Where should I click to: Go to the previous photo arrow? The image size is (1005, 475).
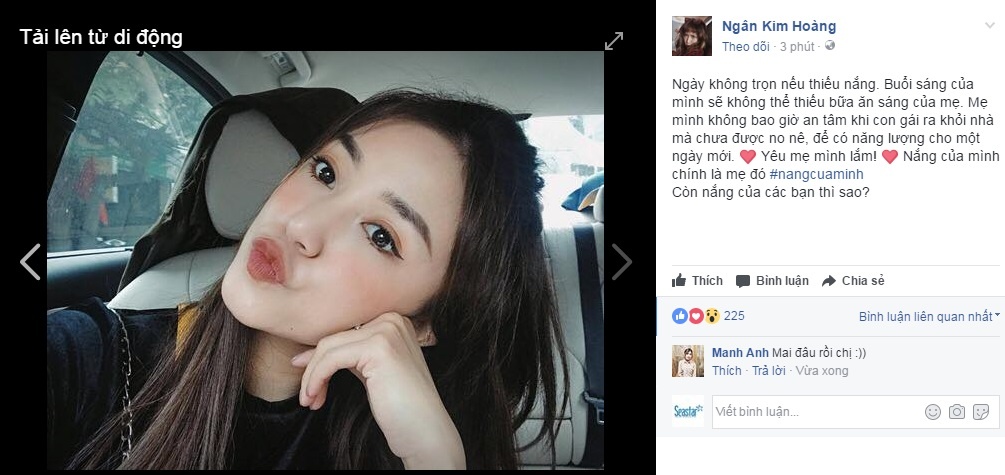[30, 262]
